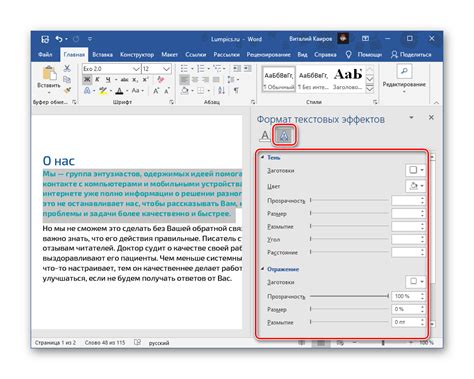Toggle subscript x₂ formatting
The image size is (474, 379).
coord(135,79)
